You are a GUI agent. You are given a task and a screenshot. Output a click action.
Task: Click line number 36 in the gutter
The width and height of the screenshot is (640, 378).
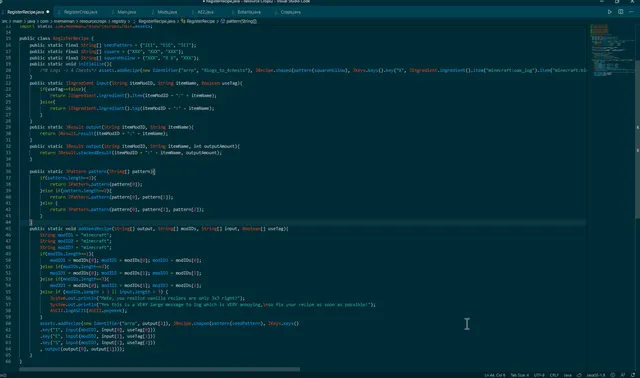point(8,171)
